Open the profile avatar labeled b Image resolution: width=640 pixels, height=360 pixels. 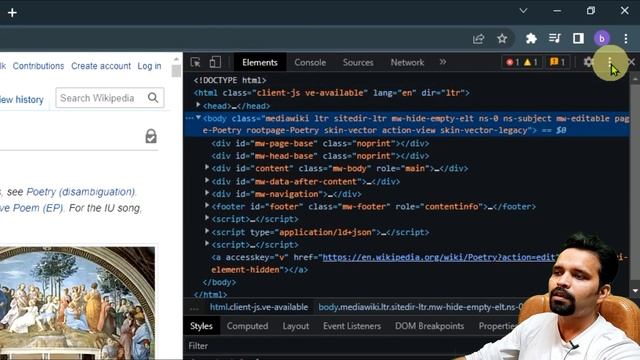602,39
